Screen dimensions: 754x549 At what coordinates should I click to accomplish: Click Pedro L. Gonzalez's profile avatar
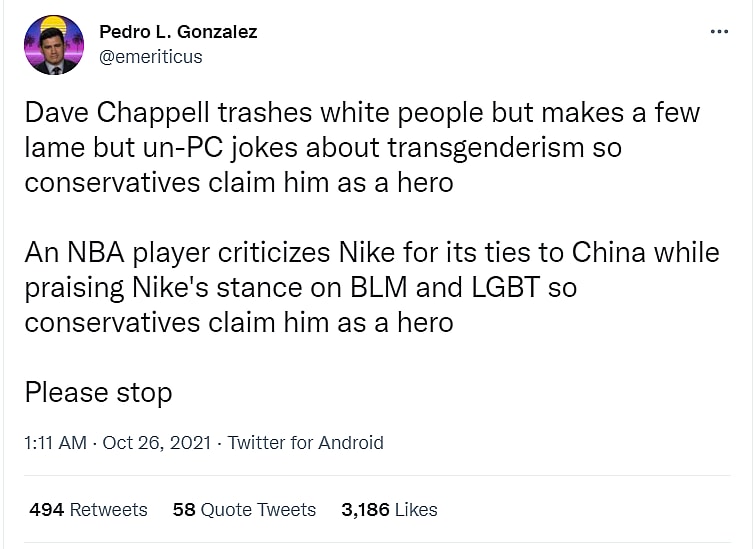pos(54,45)
